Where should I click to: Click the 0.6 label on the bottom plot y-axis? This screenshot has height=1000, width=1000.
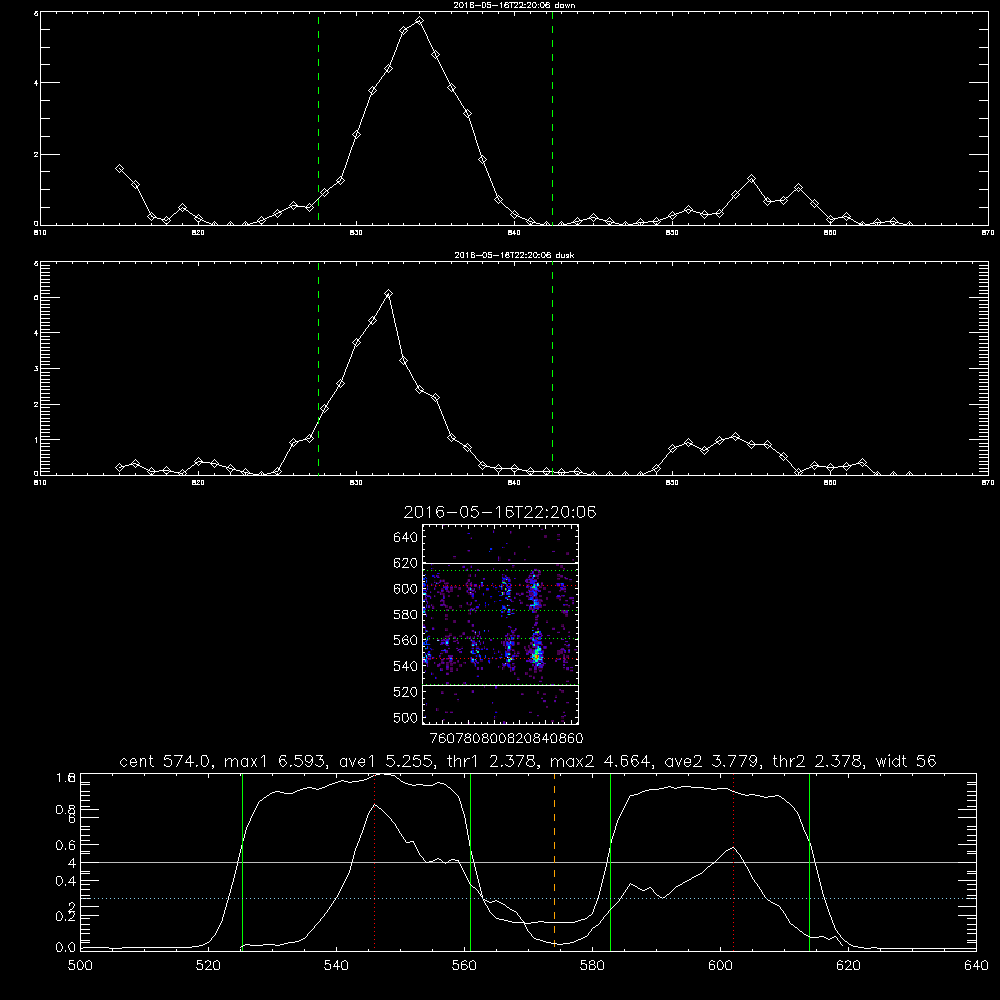click(x=66, y=845)
